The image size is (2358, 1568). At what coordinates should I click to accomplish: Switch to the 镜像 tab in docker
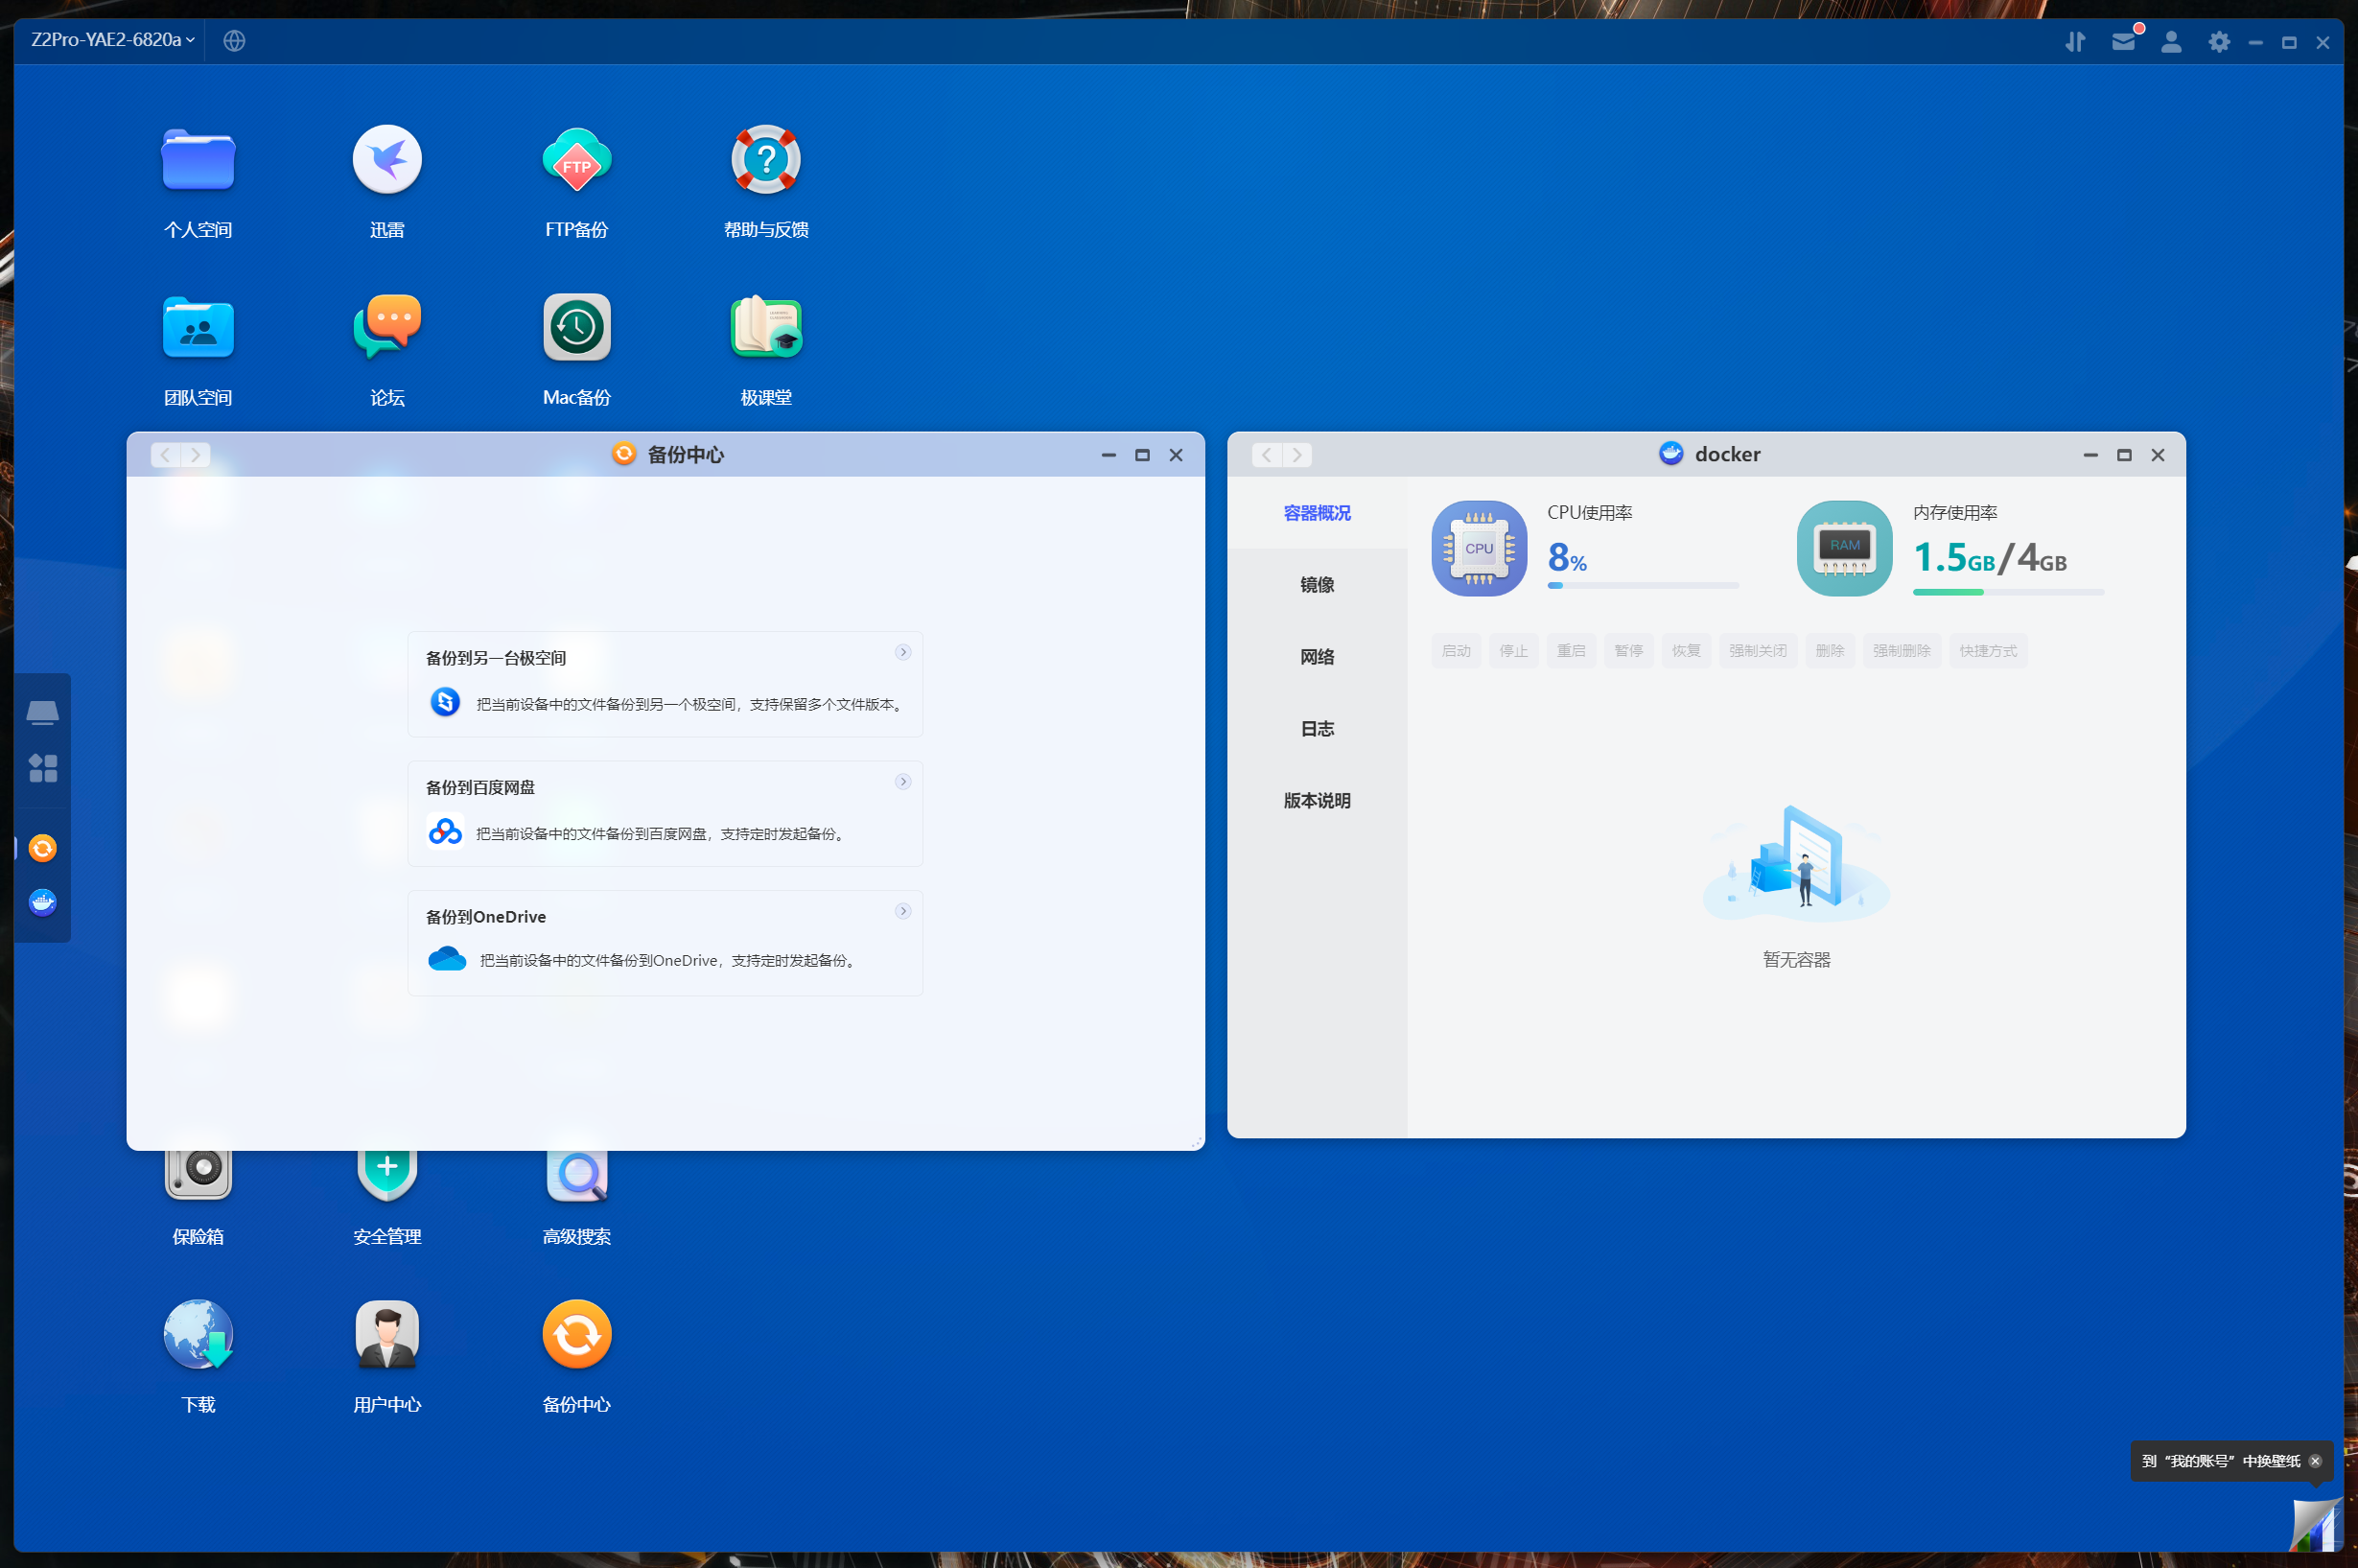click(x=1316, y=585)
